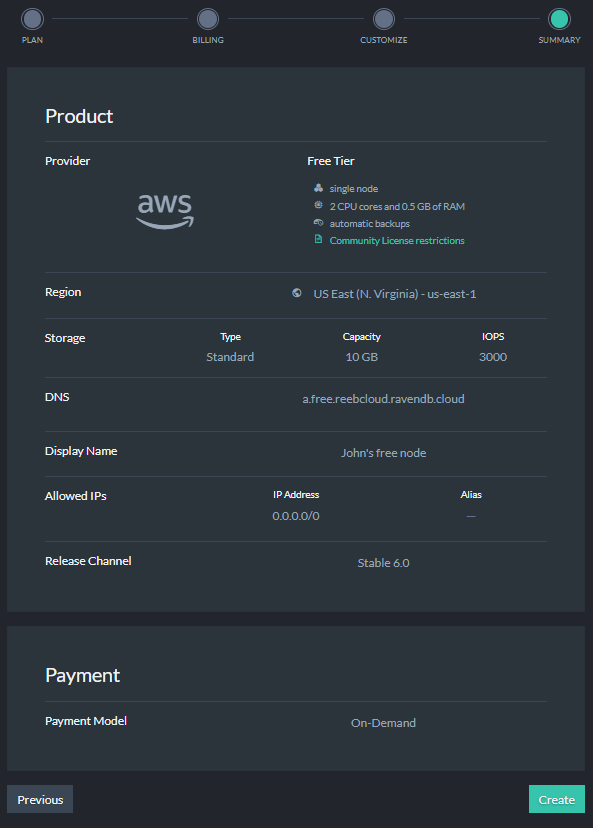Open the Community License restrictions link
593x828 pixels.
(x=397, y=240)
